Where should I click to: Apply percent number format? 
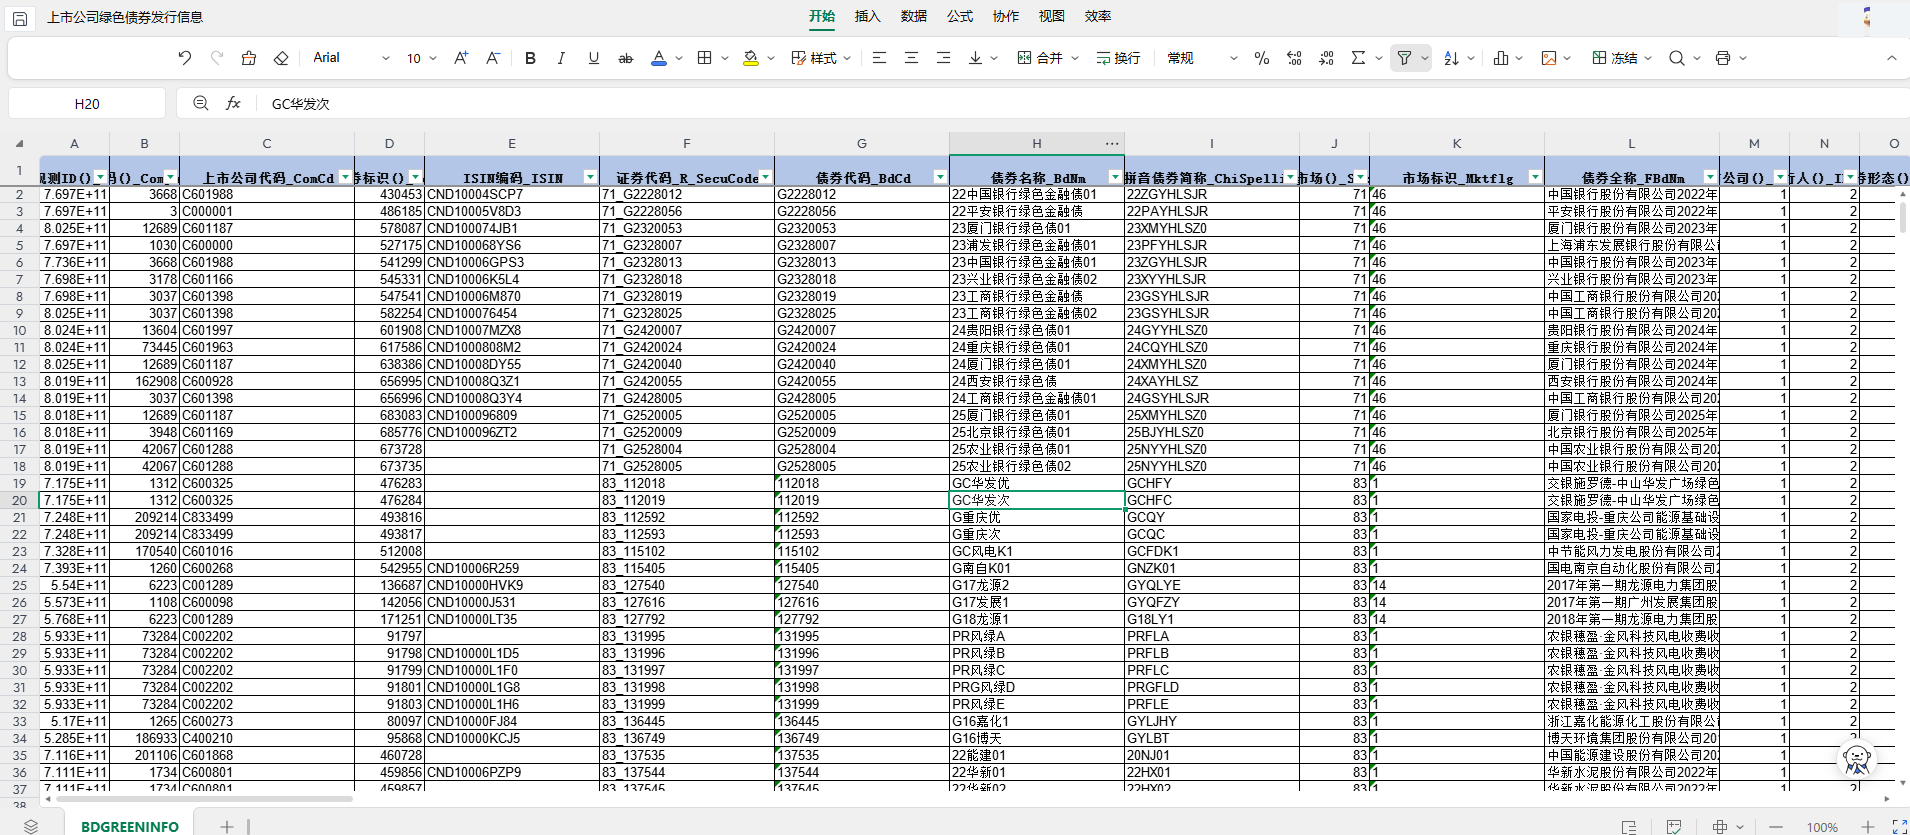(x=1262, y=58)
